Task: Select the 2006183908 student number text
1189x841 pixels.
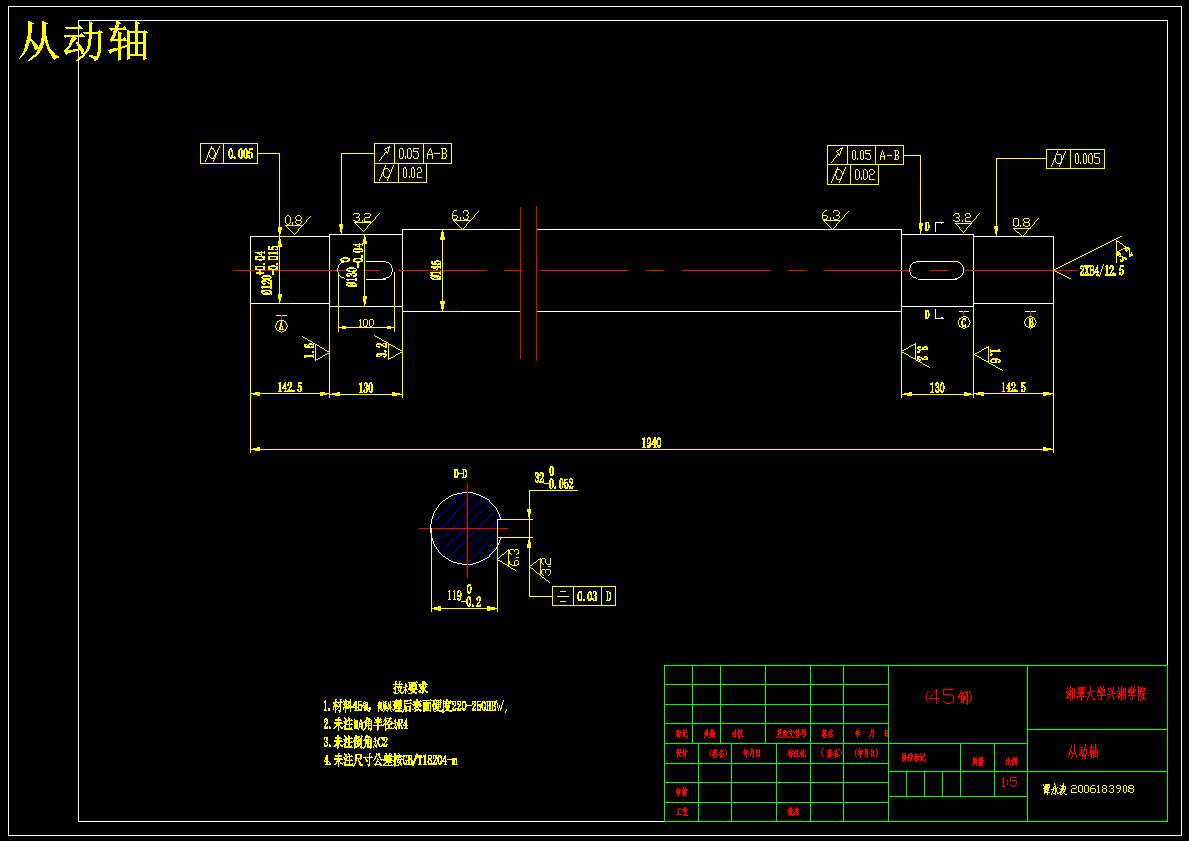Action: pyautogui.click(x=1102, y=789)
